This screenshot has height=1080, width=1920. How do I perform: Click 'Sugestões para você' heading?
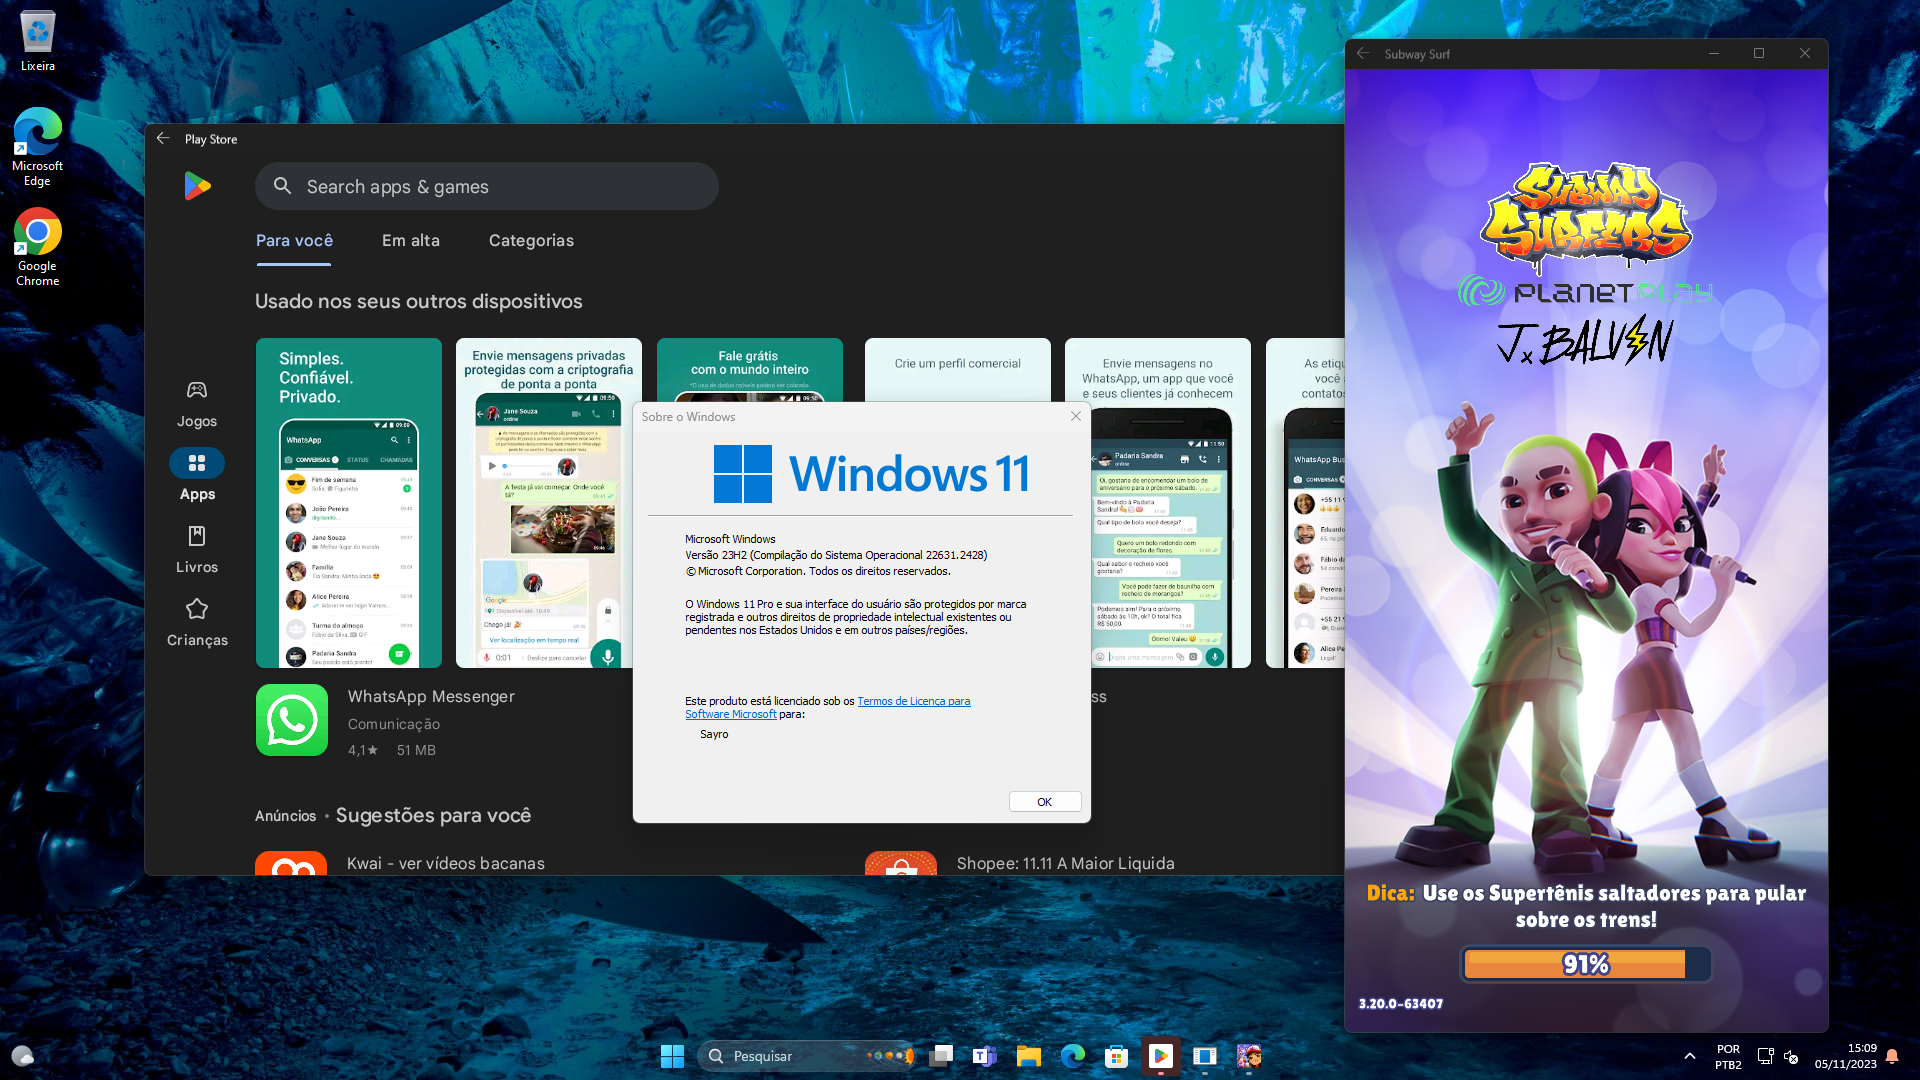433,815
